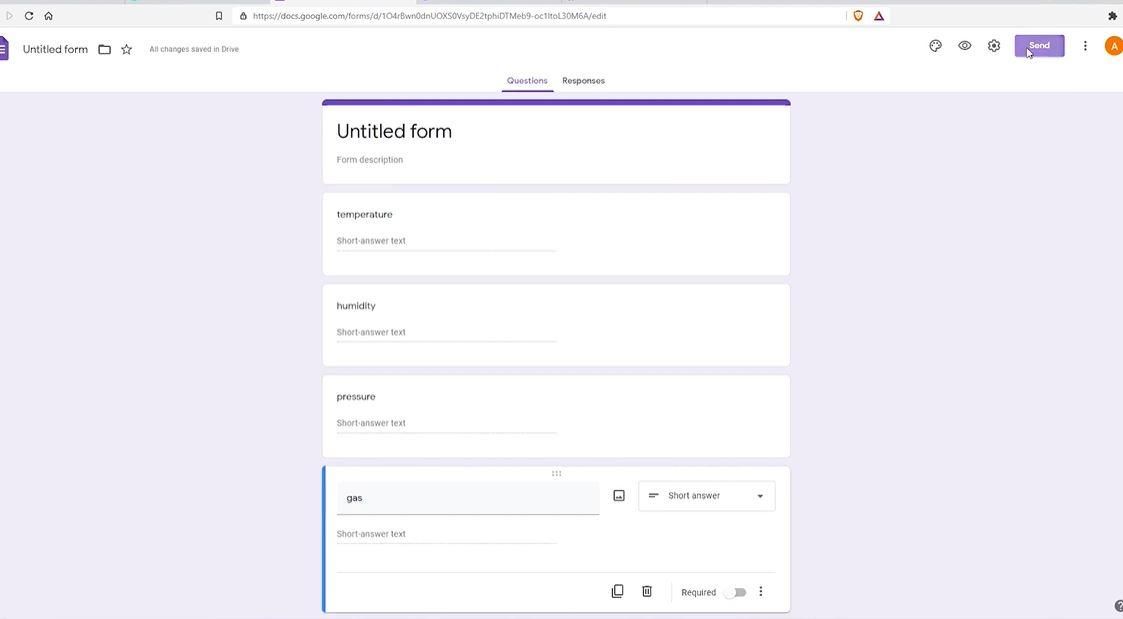Switch to the Responses tab
Viewport: 1123px width, 619px height.
coord(583,81)
